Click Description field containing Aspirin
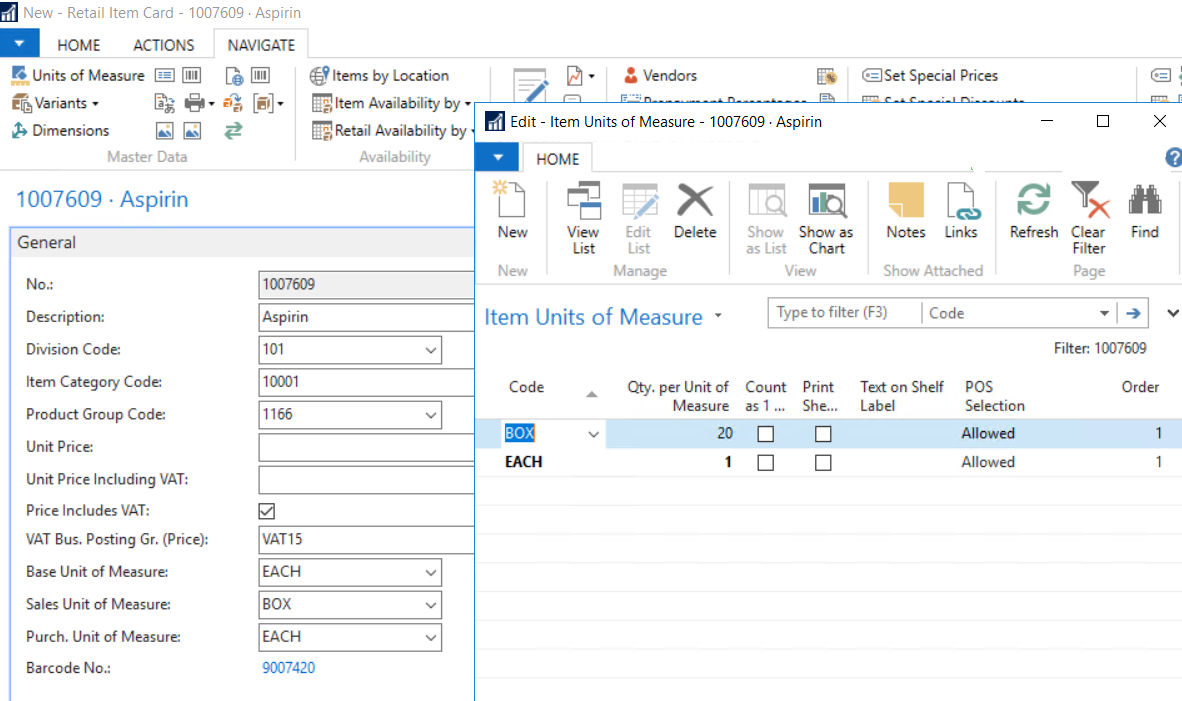 [x=366, y=317]
